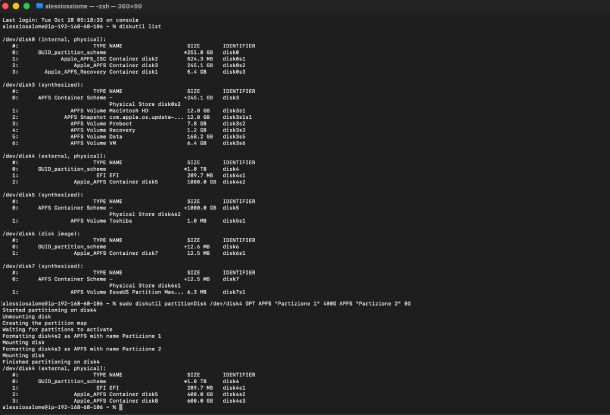Image resolution: width=610 pixels, height=415 pixels.
Task: Click the 'EaseUS Partition Mas...' volume name
Action: click(x=146, y=292)
